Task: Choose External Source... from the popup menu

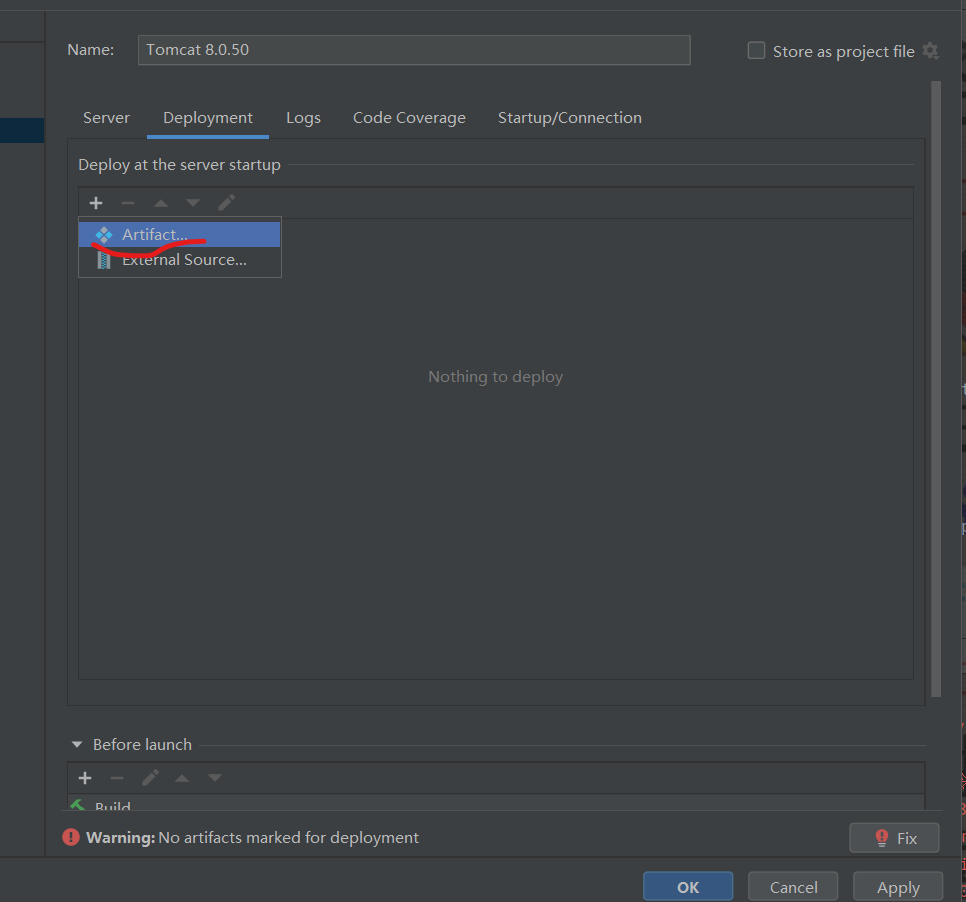Action: [x=179, y=260]
